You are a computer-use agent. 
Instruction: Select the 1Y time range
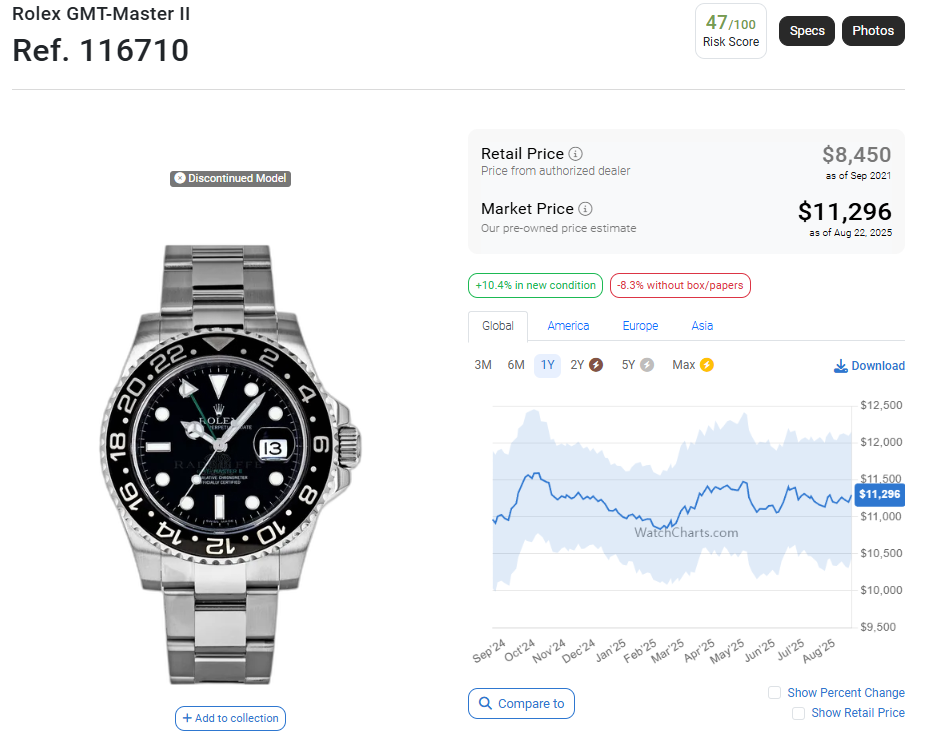[x=547, y=365]
